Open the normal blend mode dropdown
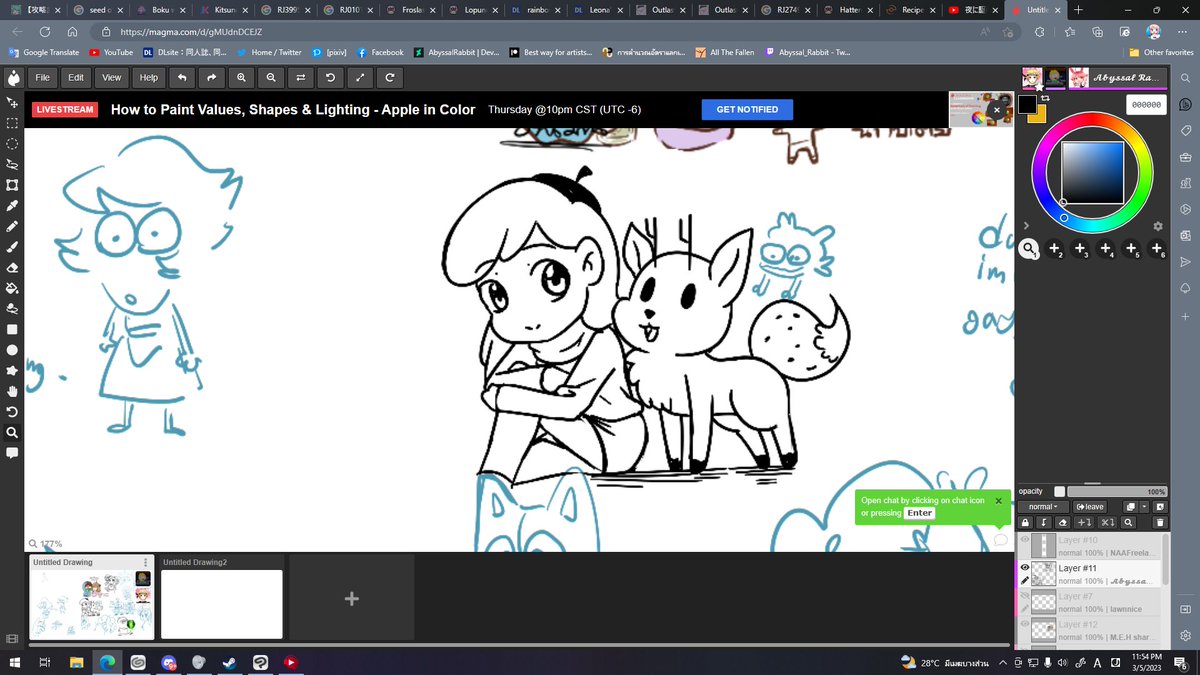The image size is (1200, 675). click(x=1043, y=507)
